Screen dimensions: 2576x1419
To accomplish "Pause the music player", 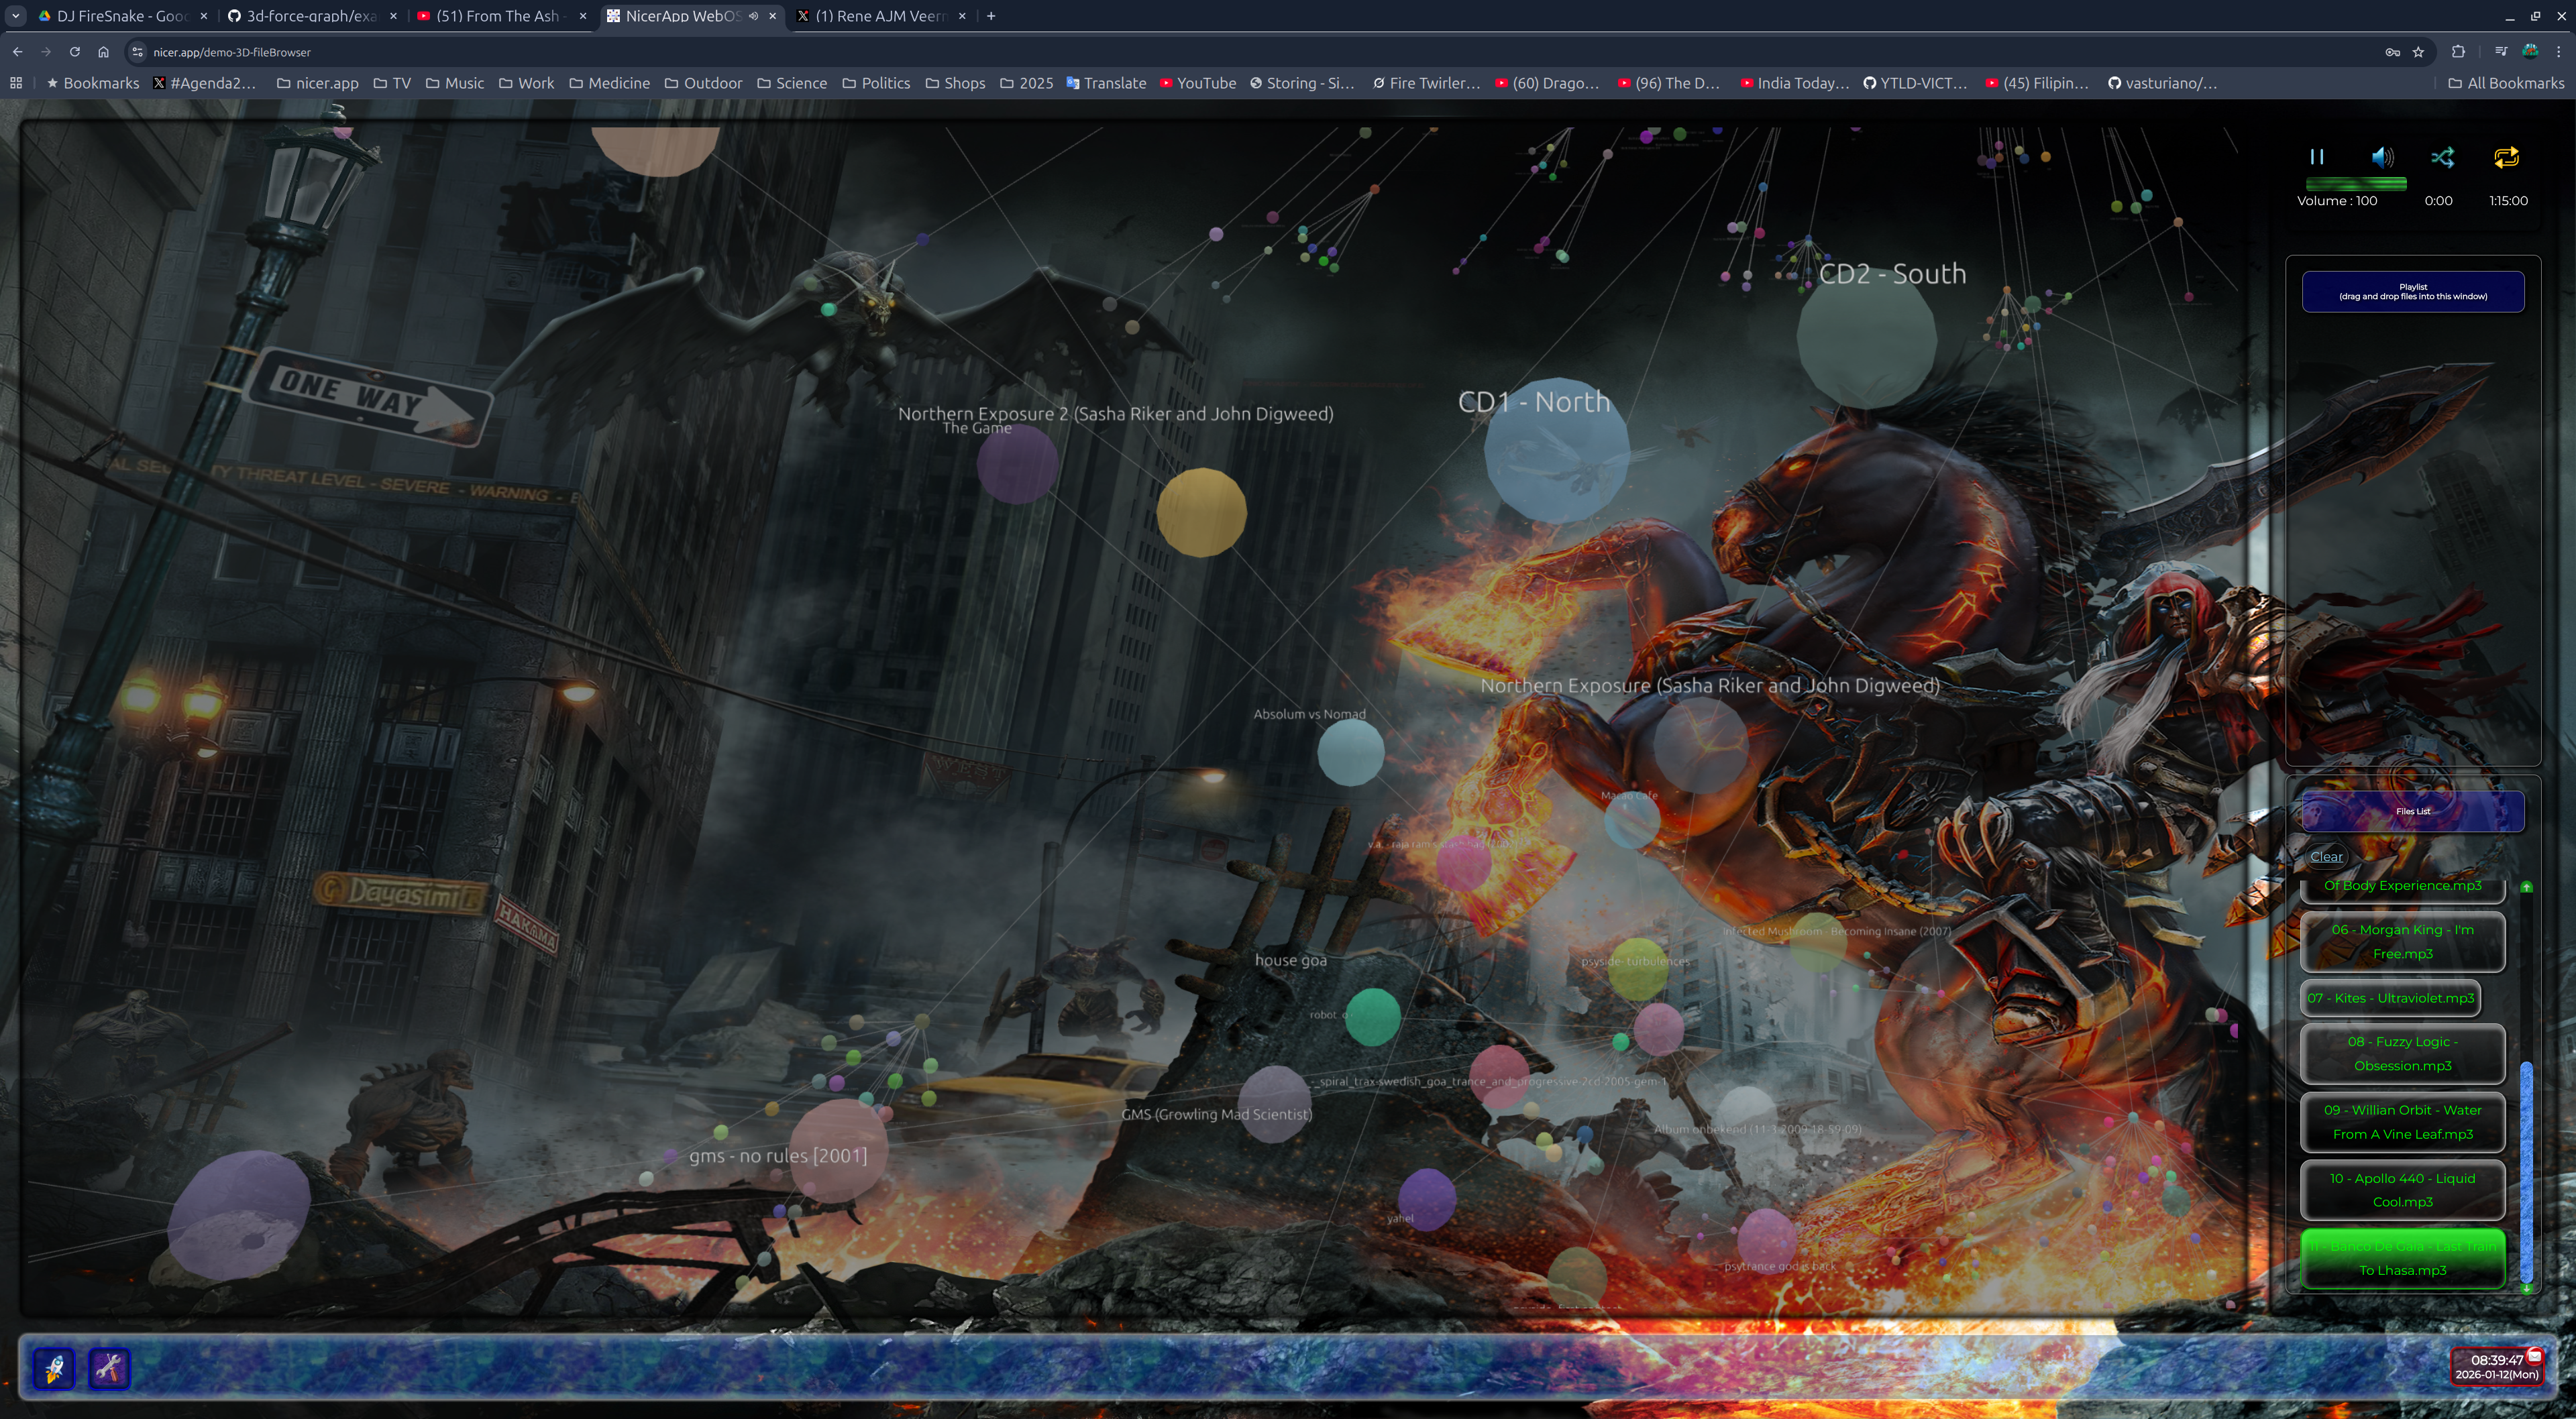I will point(2316,157).
